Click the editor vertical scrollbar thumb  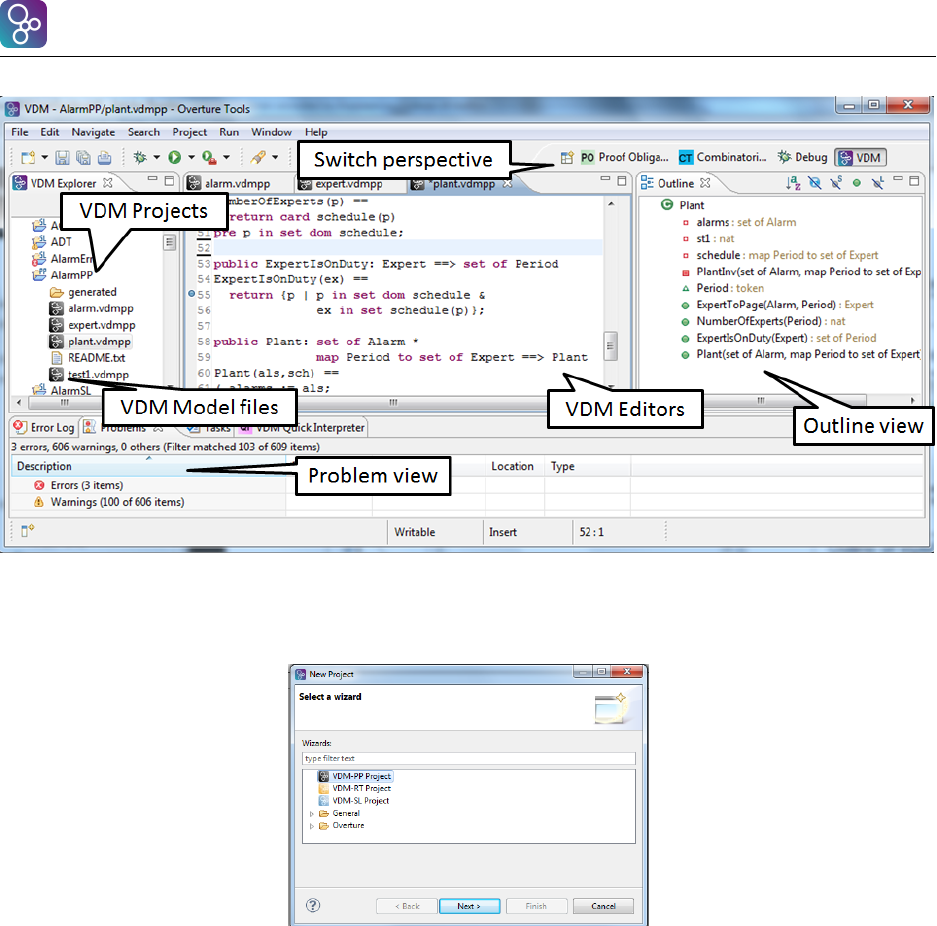[611, 346]
